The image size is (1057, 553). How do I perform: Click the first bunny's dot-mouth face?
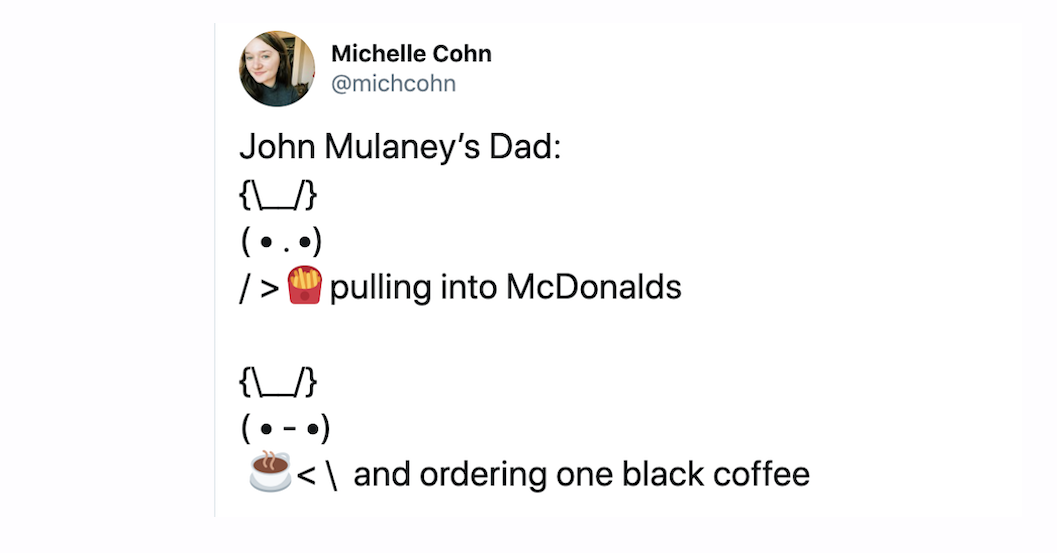coord(281,241)
